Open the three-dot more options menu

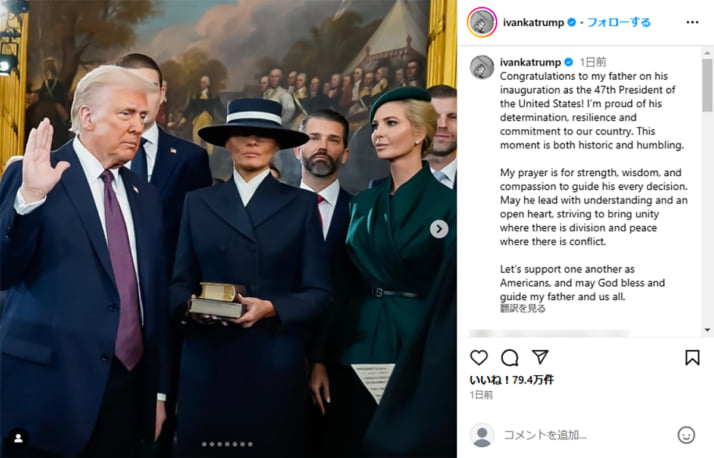692,22
